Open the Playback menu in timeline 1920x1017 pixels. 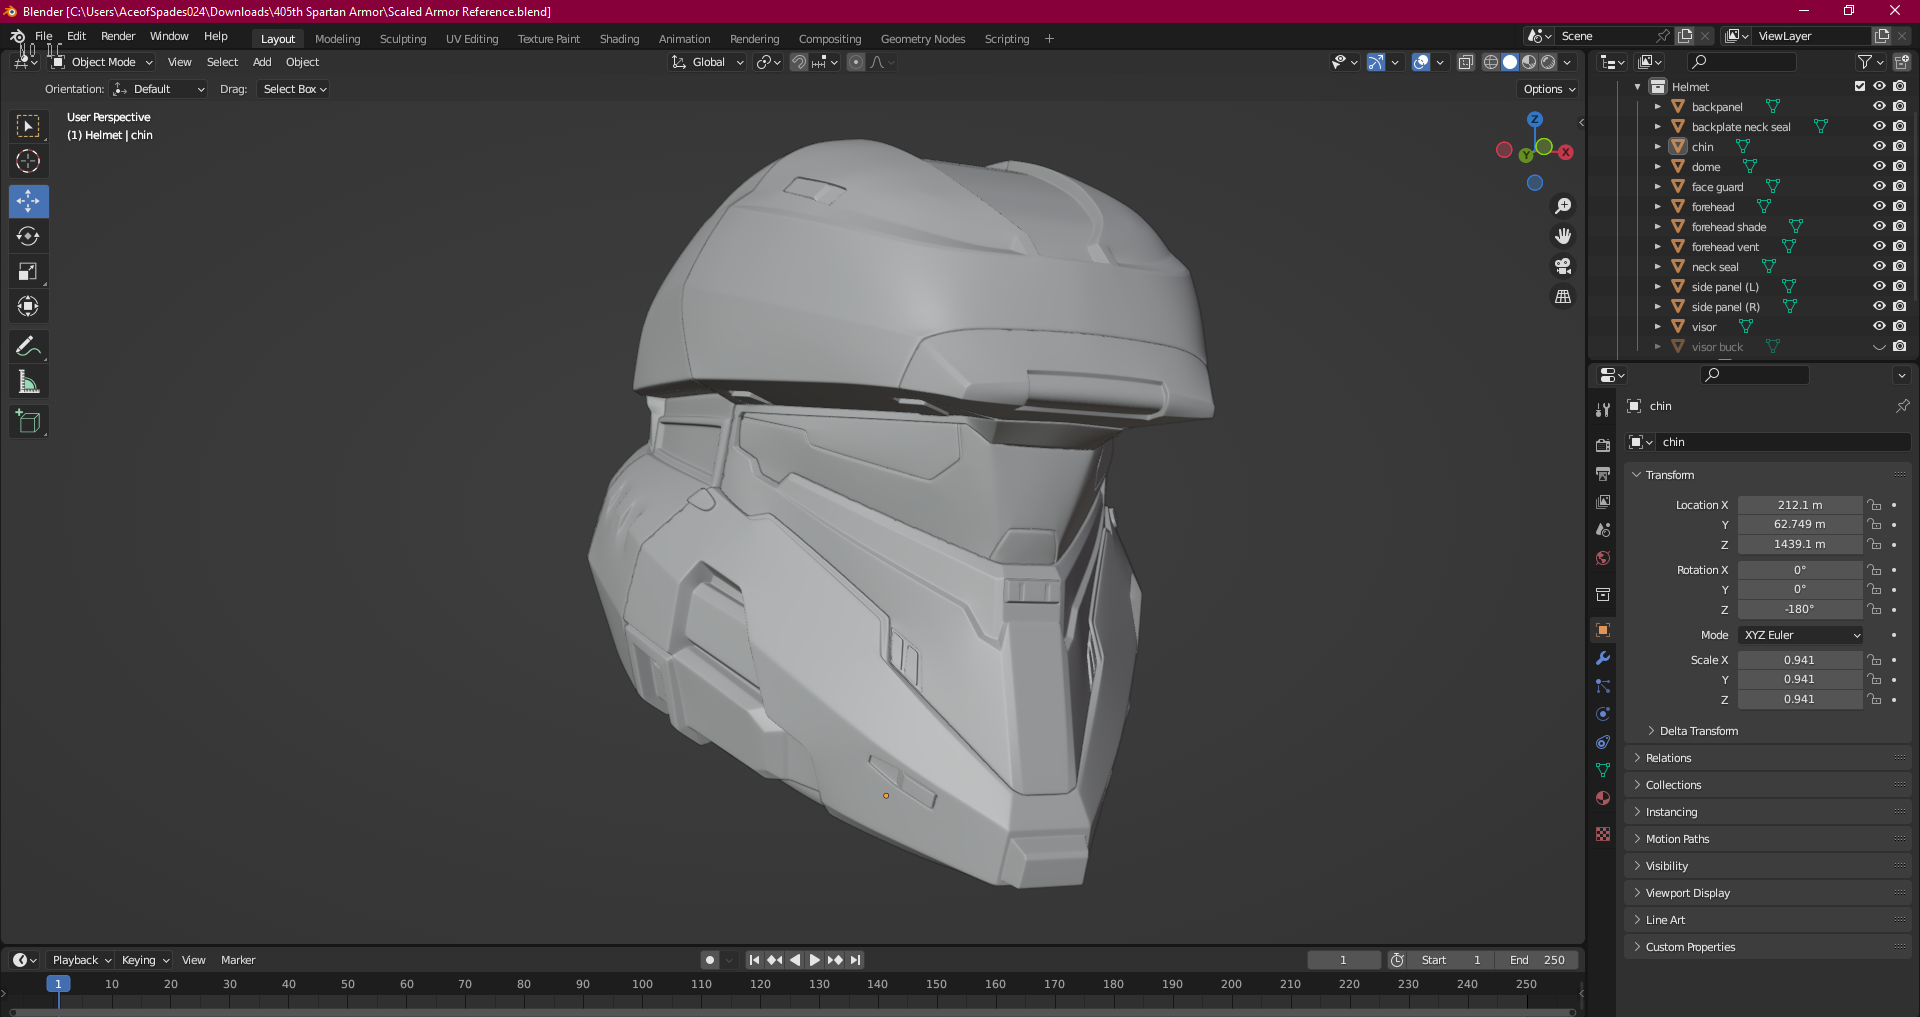pyautogui.click(x=81, y=960)
